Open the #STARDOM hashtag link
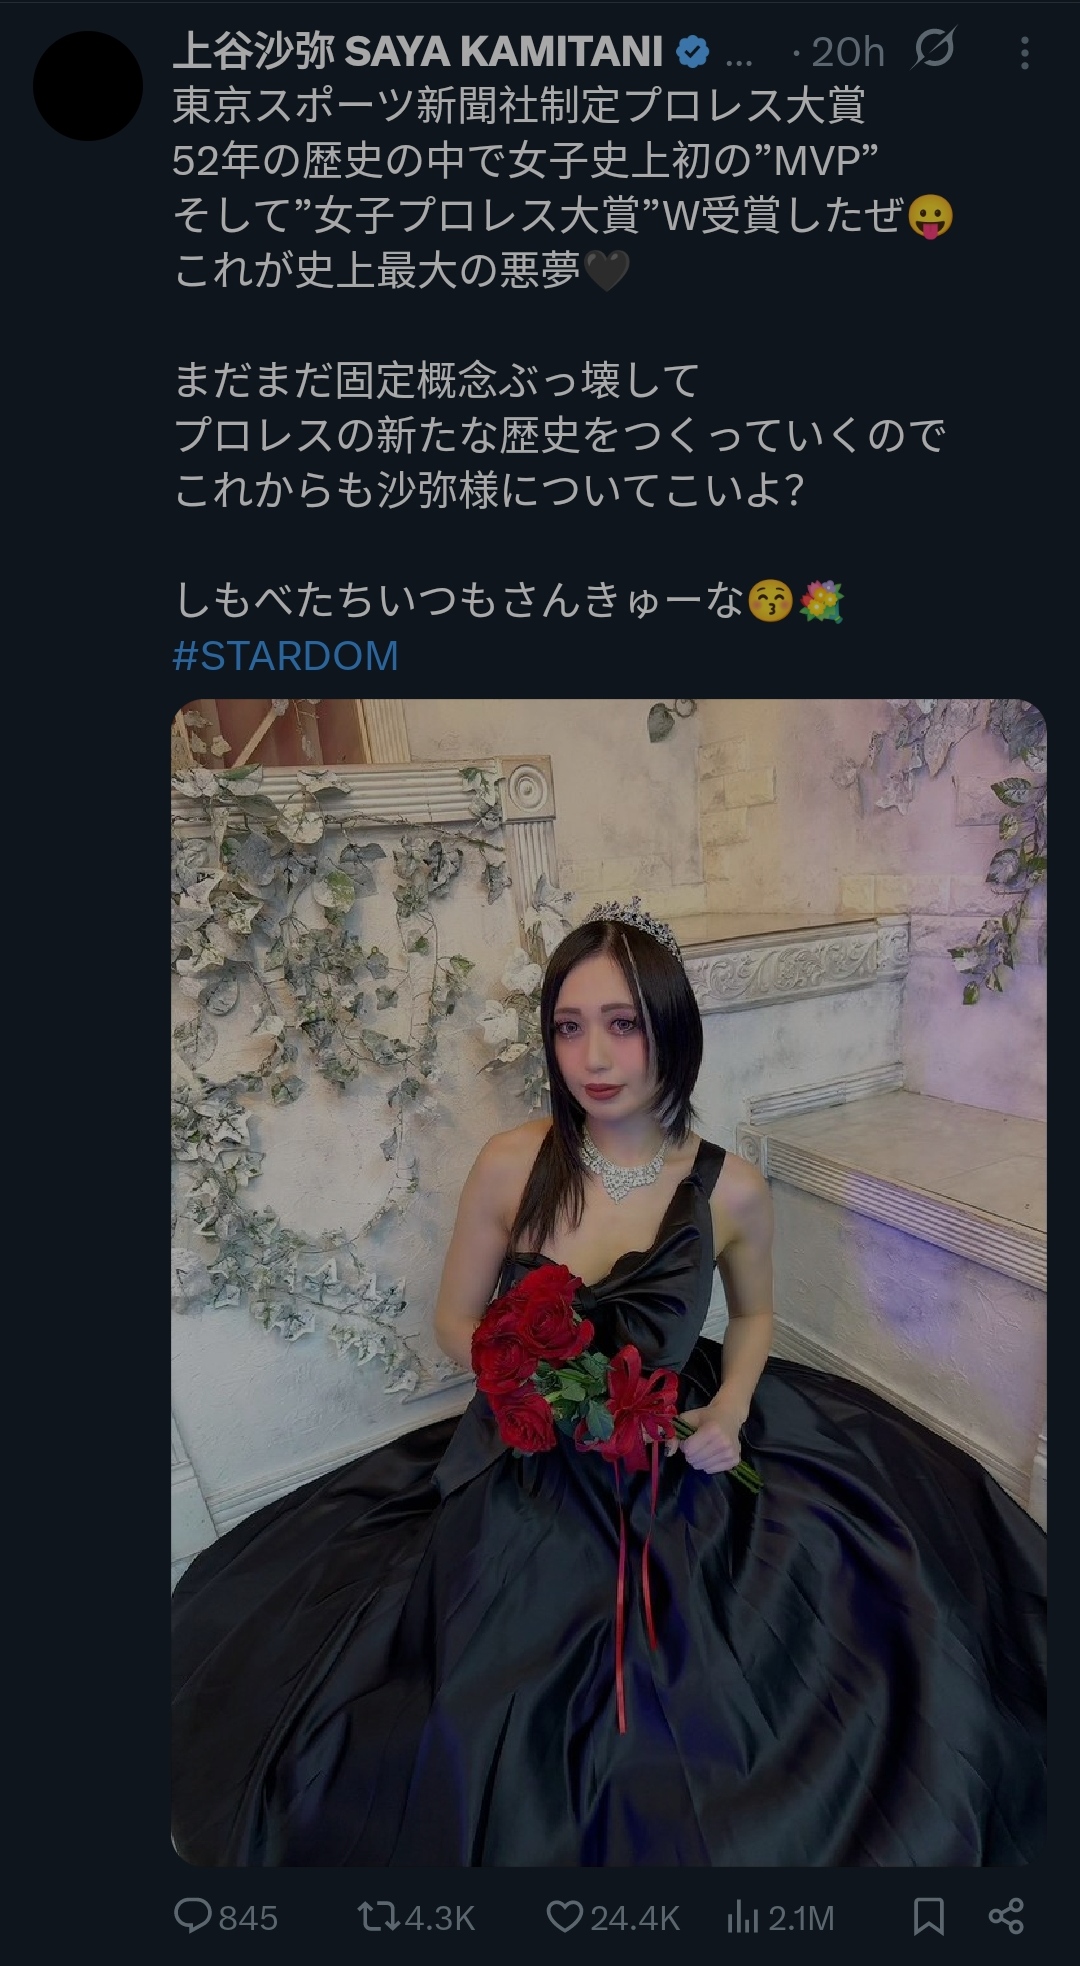This screenshot has width=1080, height=1966. tap(286, 656)
